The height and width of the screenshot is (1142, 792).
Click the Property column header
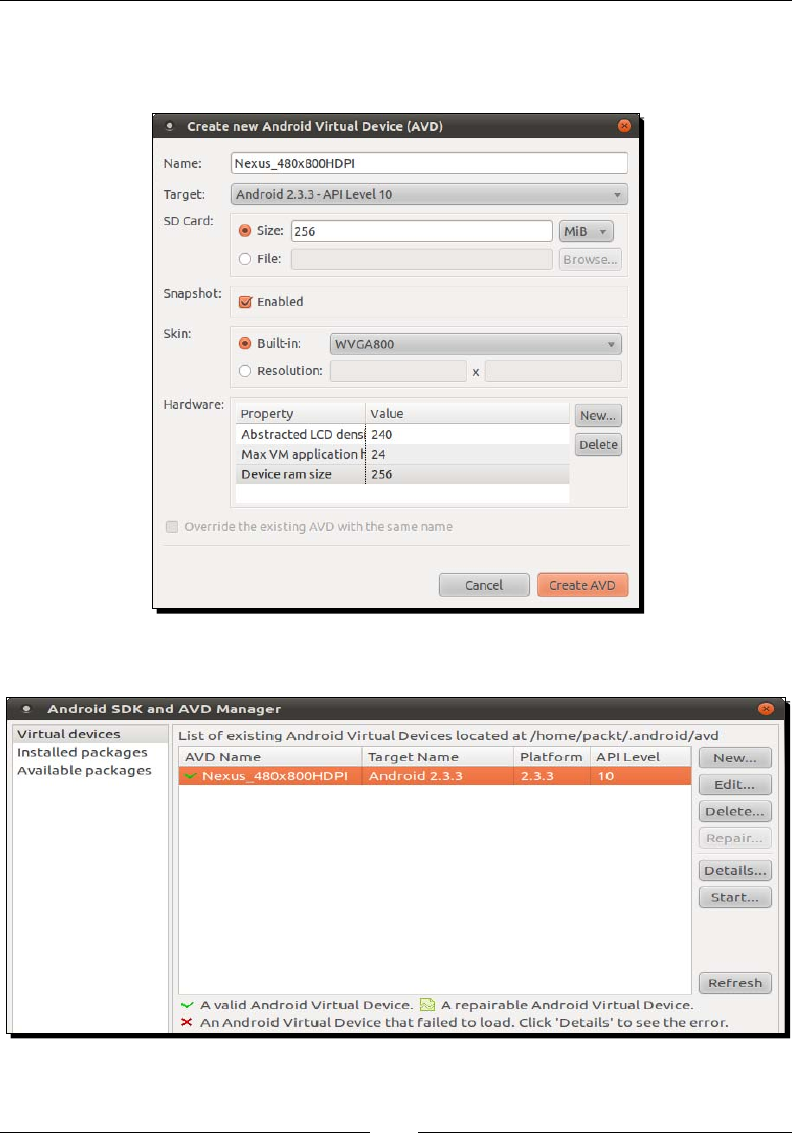300,414
